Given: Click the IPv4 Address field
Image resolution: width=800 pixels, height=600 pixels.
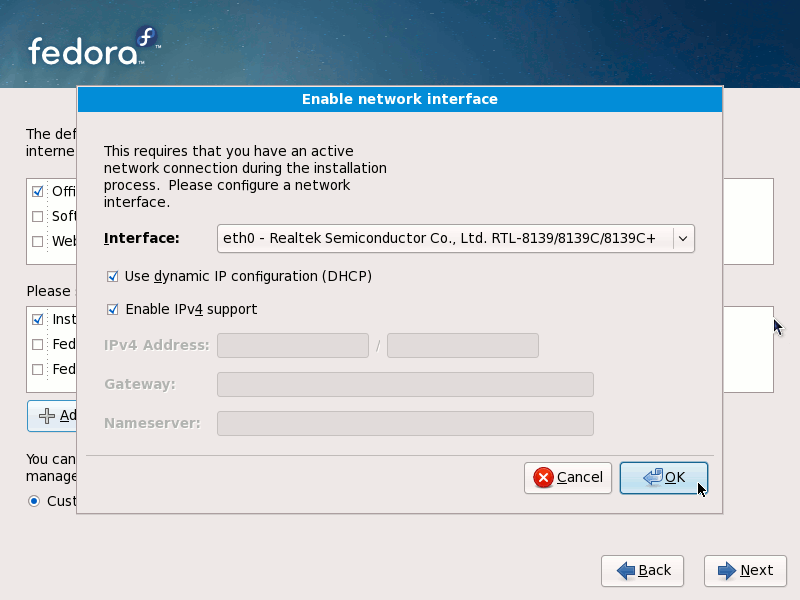Looking at the screenshot, I should coord(293,345).
